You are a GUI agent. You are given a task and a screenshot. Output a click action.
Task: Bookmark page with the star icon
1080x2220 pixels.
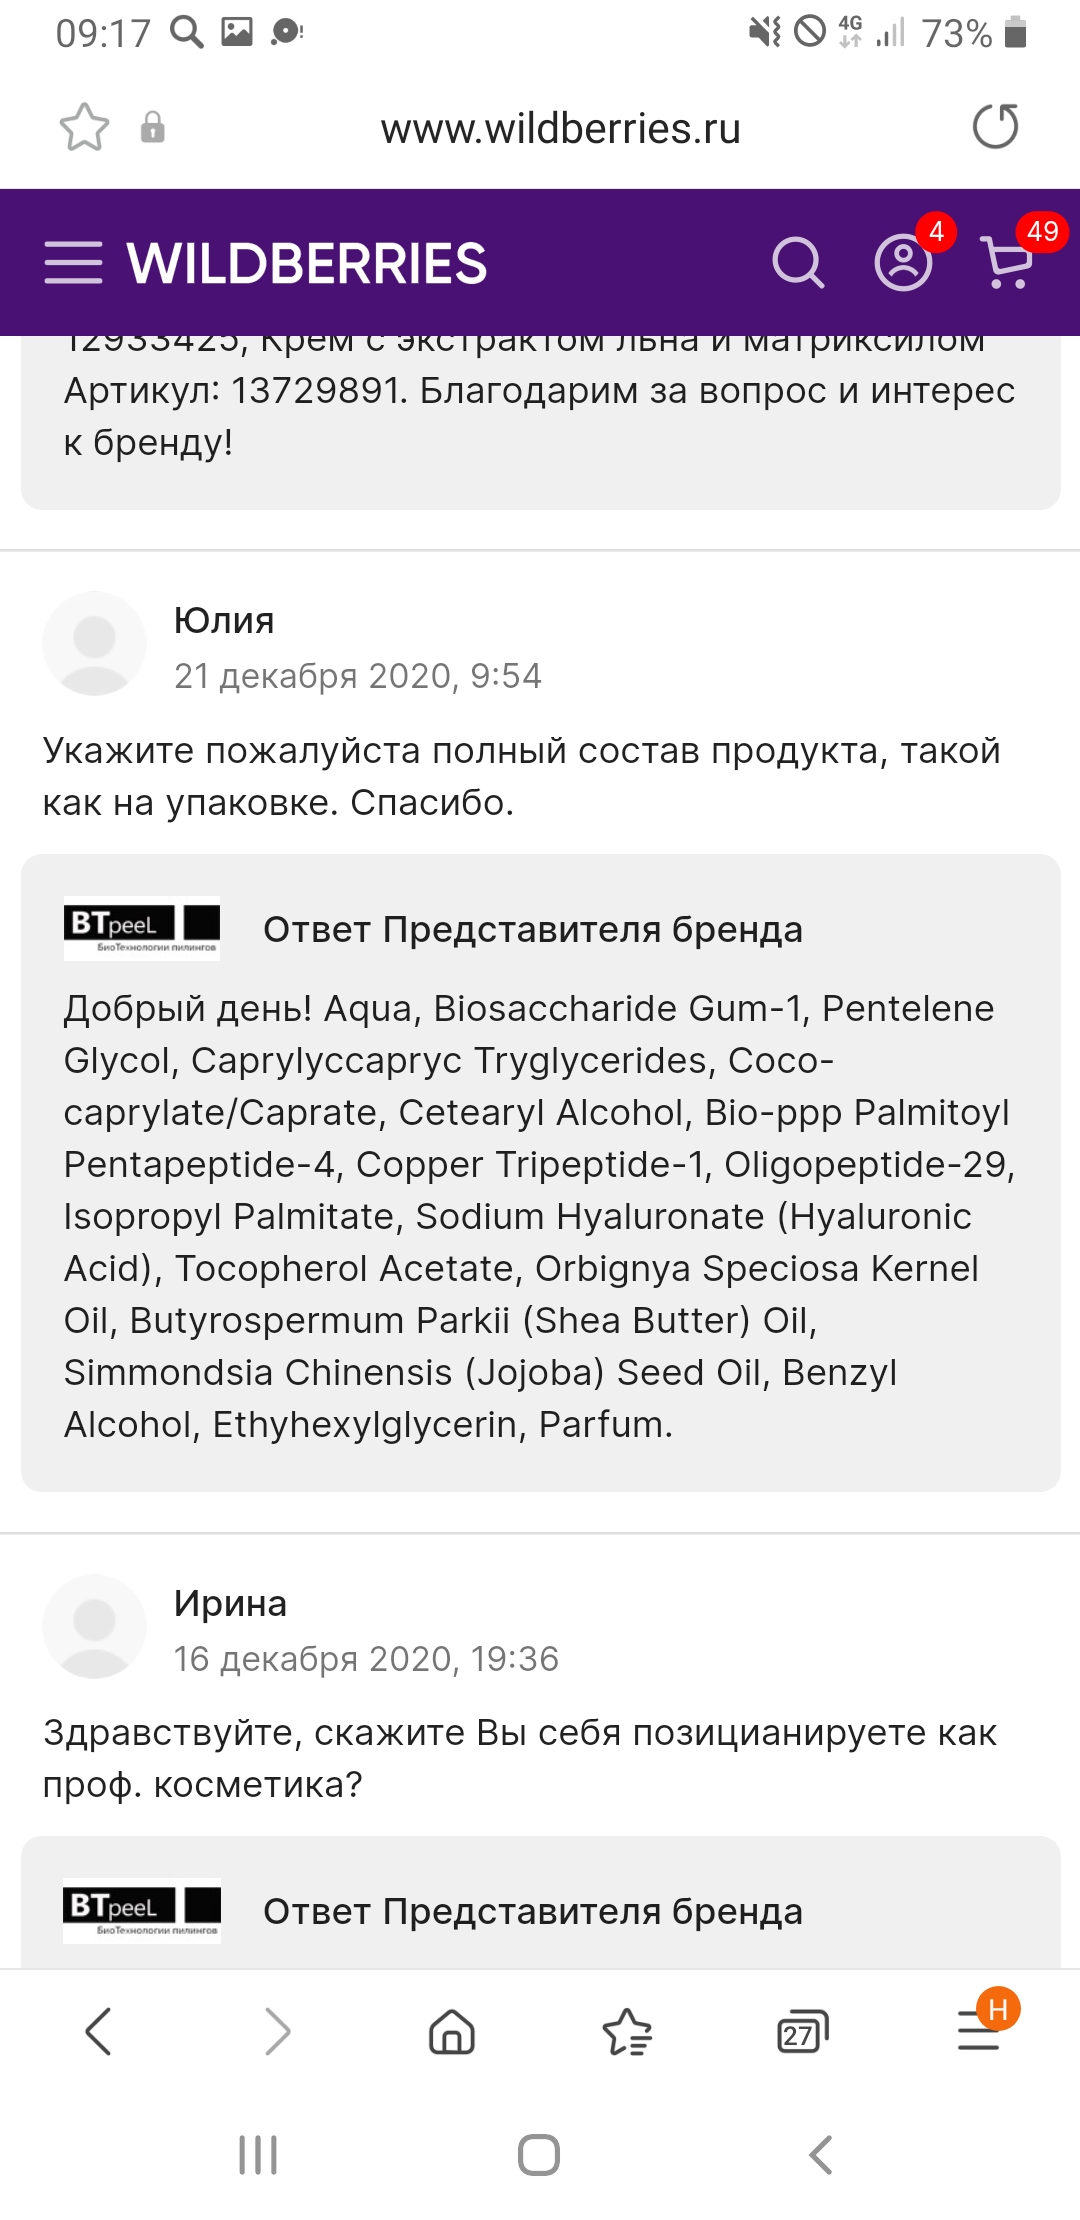pos(84,128)
